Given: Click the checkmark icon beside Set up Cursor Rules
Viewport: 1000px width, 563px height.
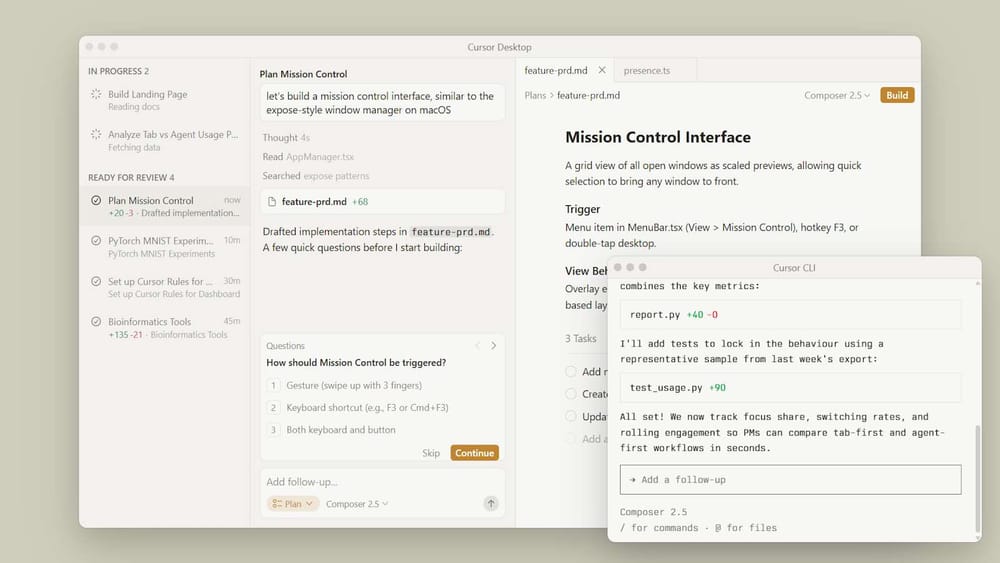Looking at the screenshot, I should tap(96, 281).
